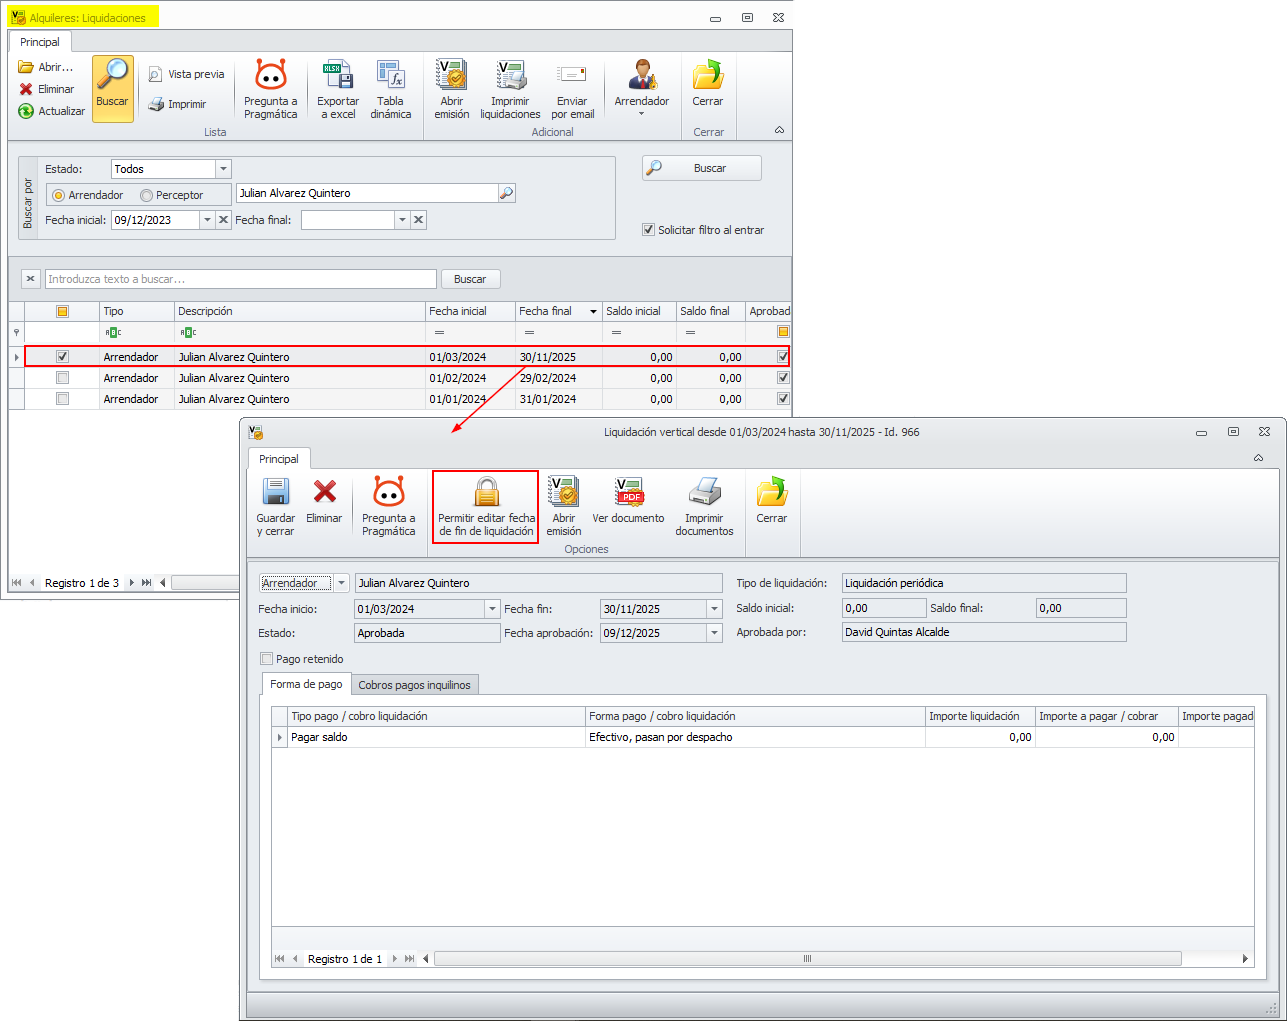Toggle Solicitar filtro al entrar checkbox
Screen dimensions: 1287x1021
648,230
